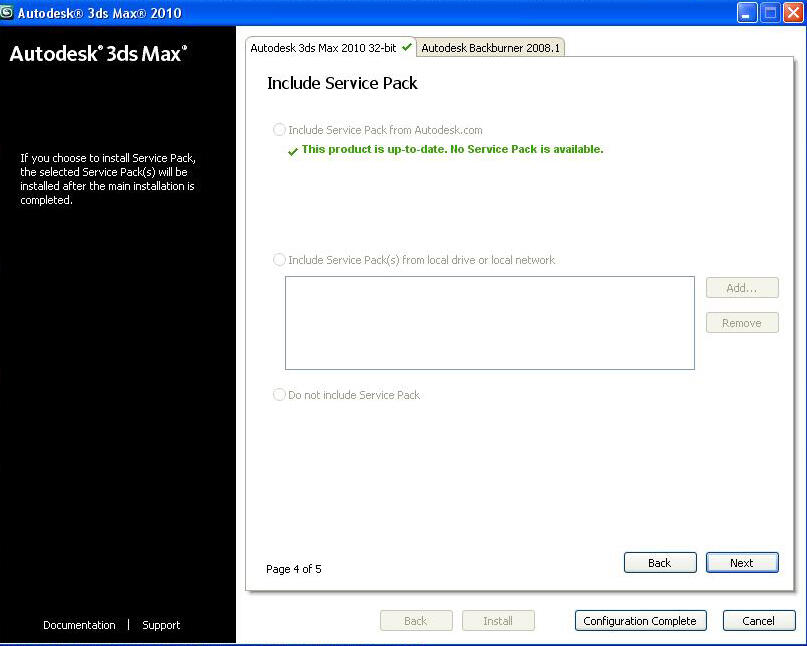Click the Install button
This screenshot has height=646, width=807.
click(498, 621)
